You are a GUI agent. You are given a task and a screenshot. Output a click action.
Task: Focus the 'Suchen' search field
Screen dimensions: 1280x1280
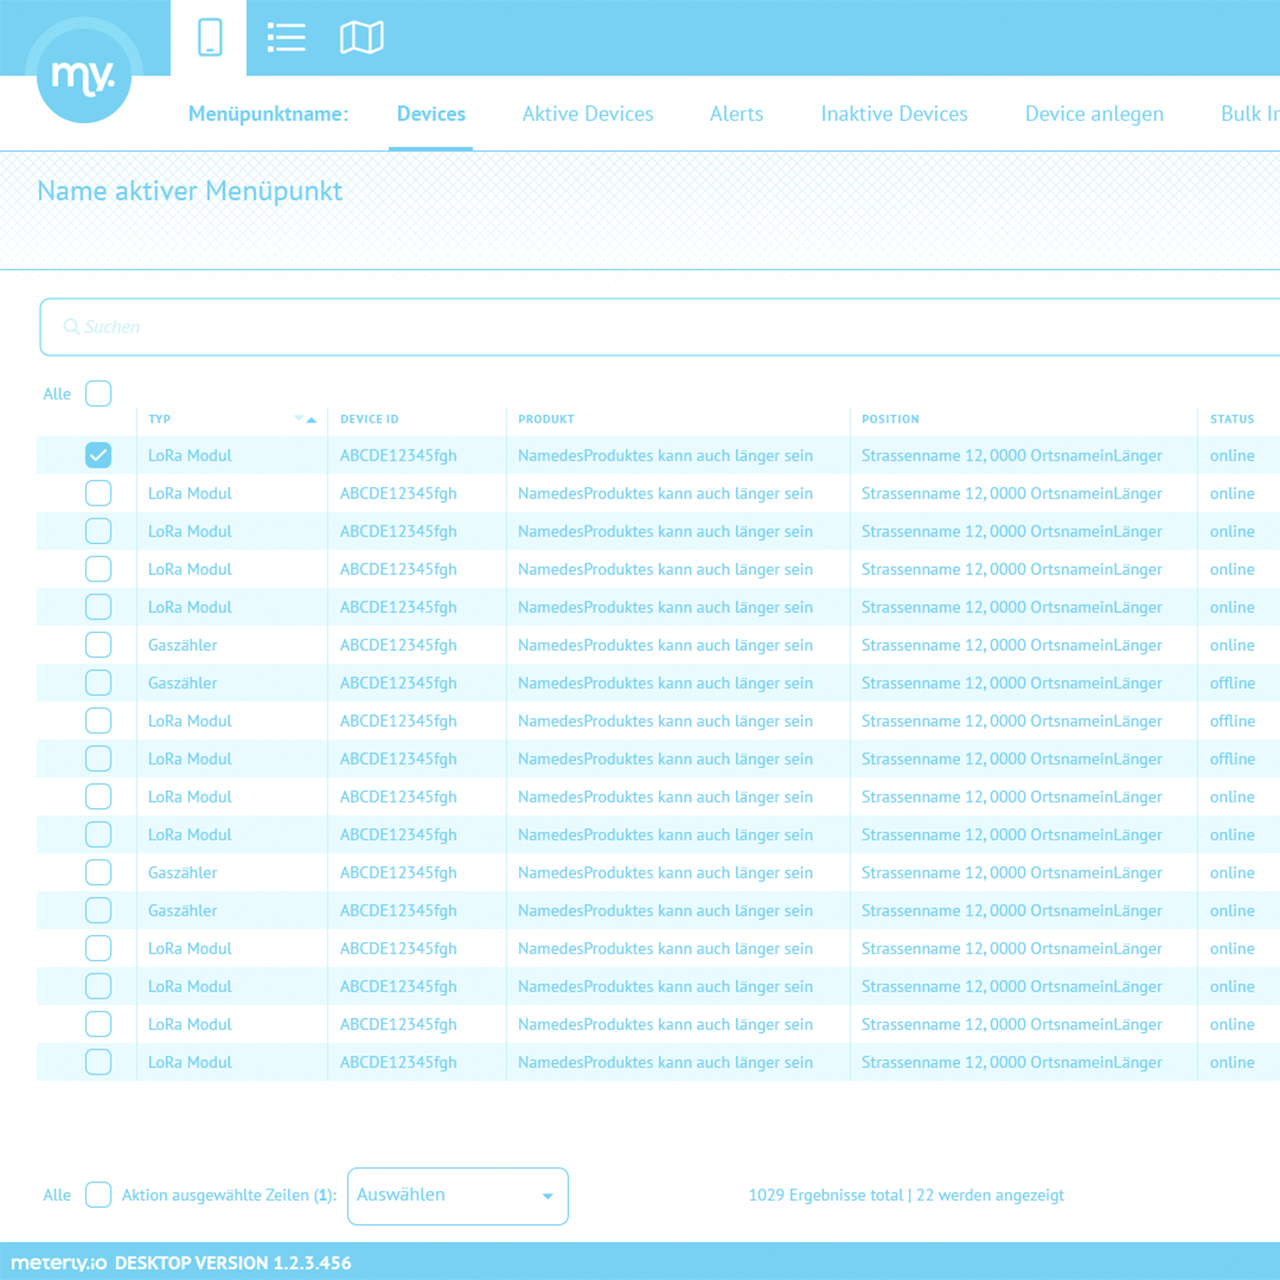pyautogui.click(x=660, y=327)
